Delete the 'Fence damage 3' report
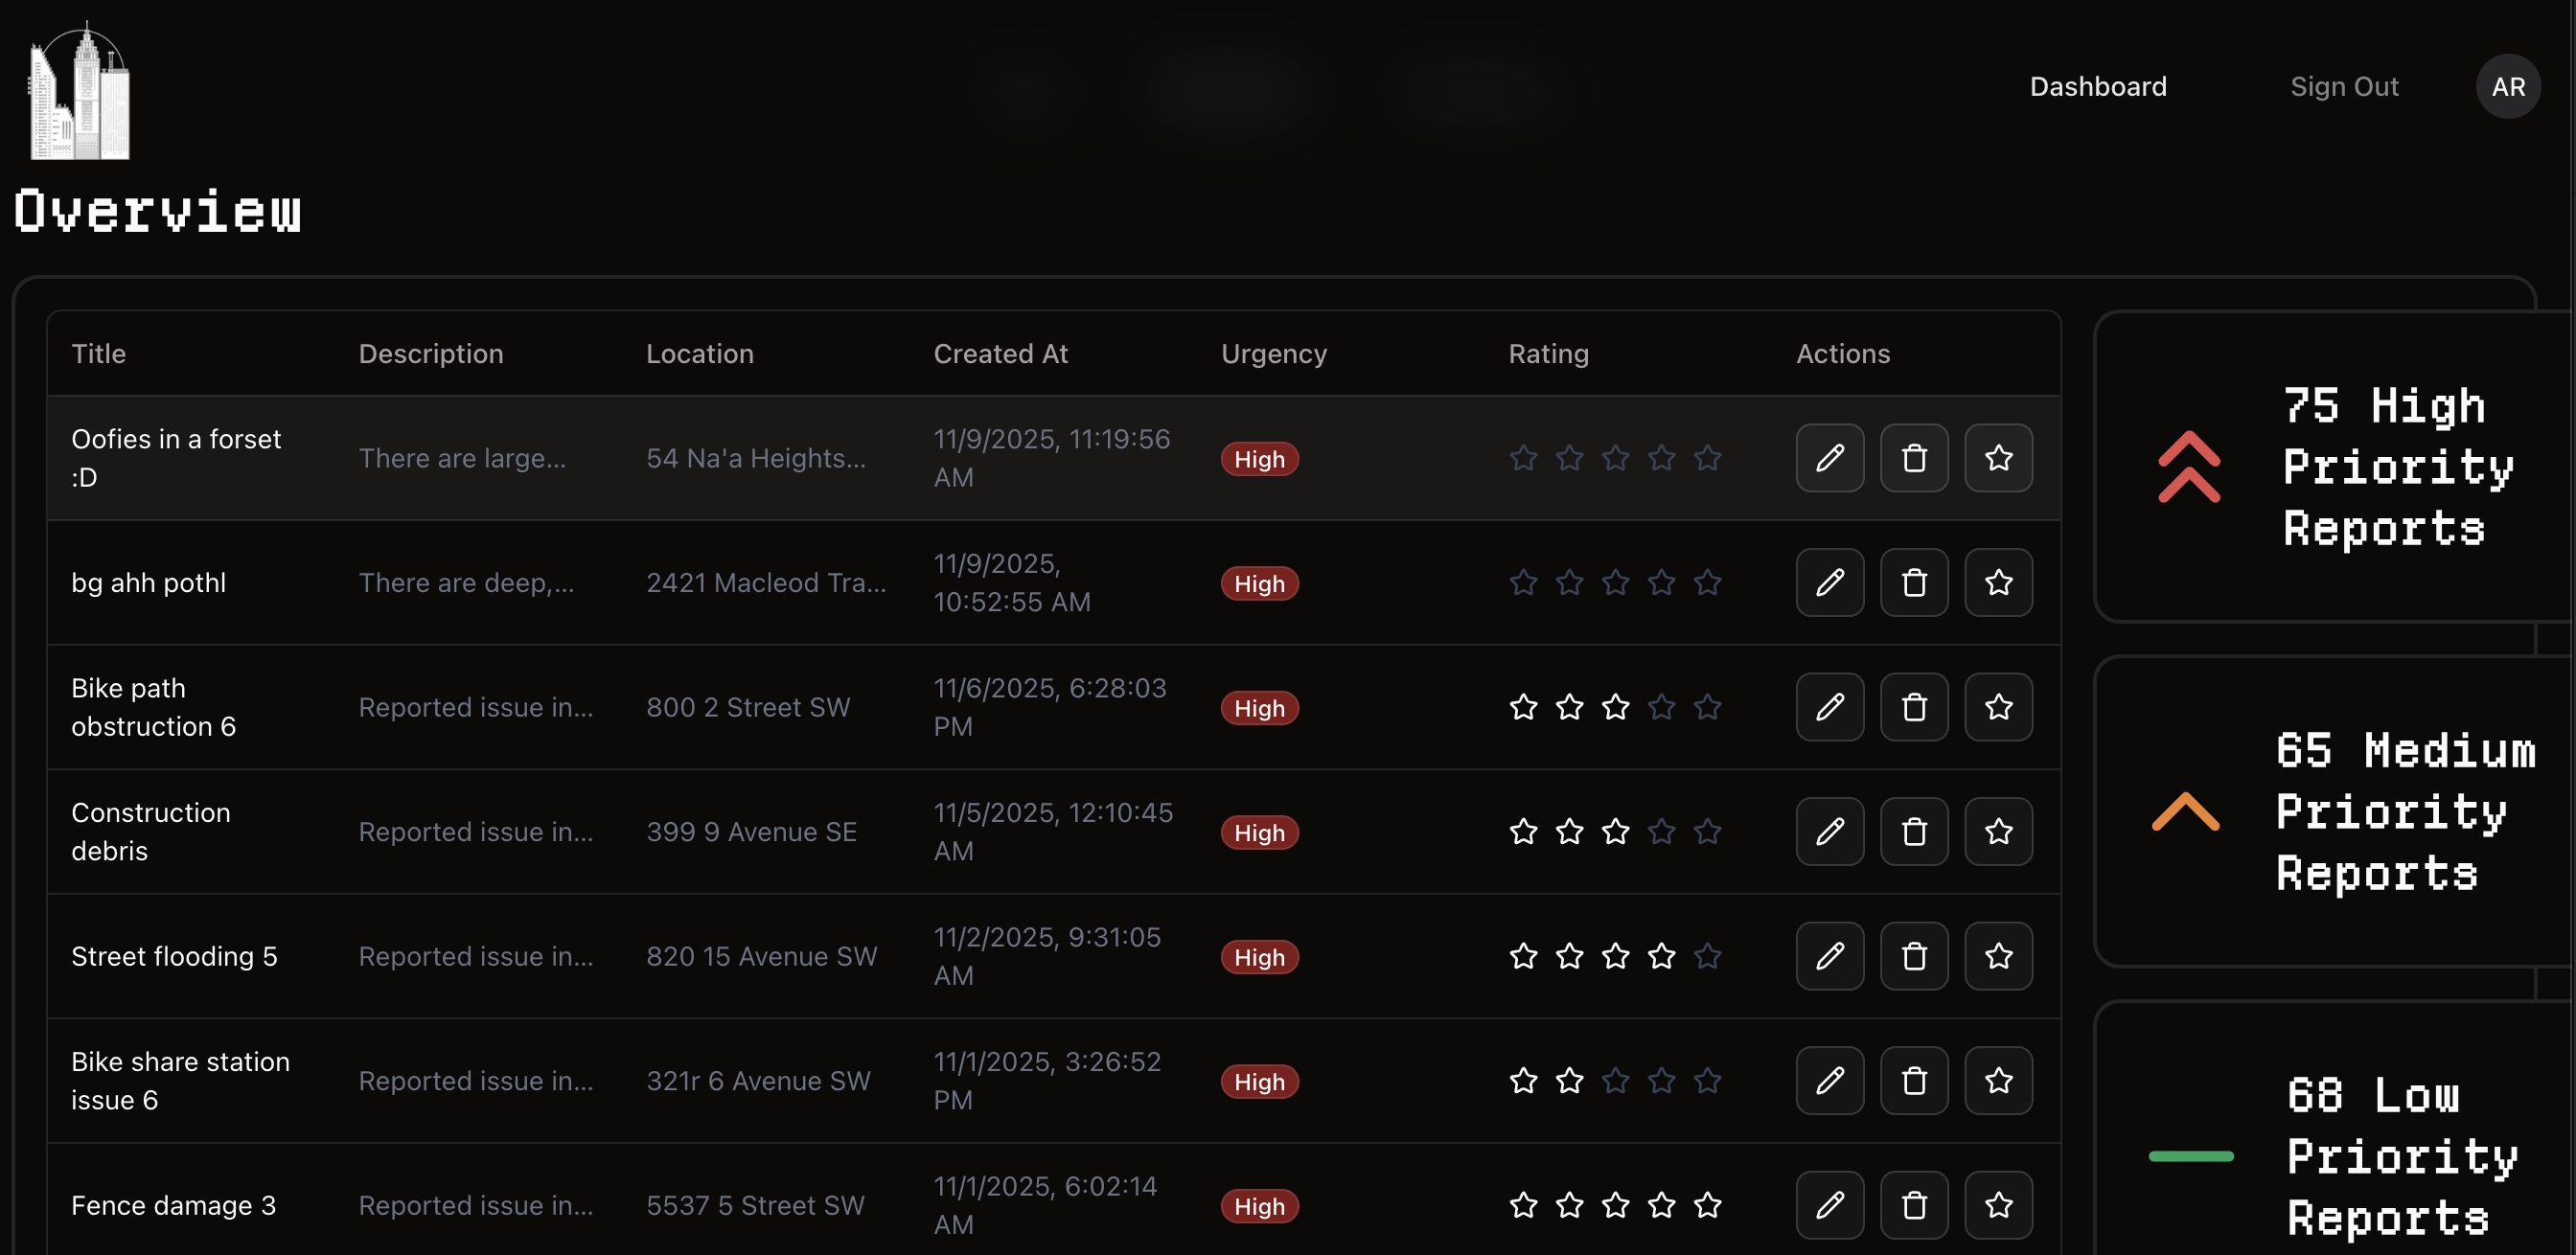 (1913, 1205)
